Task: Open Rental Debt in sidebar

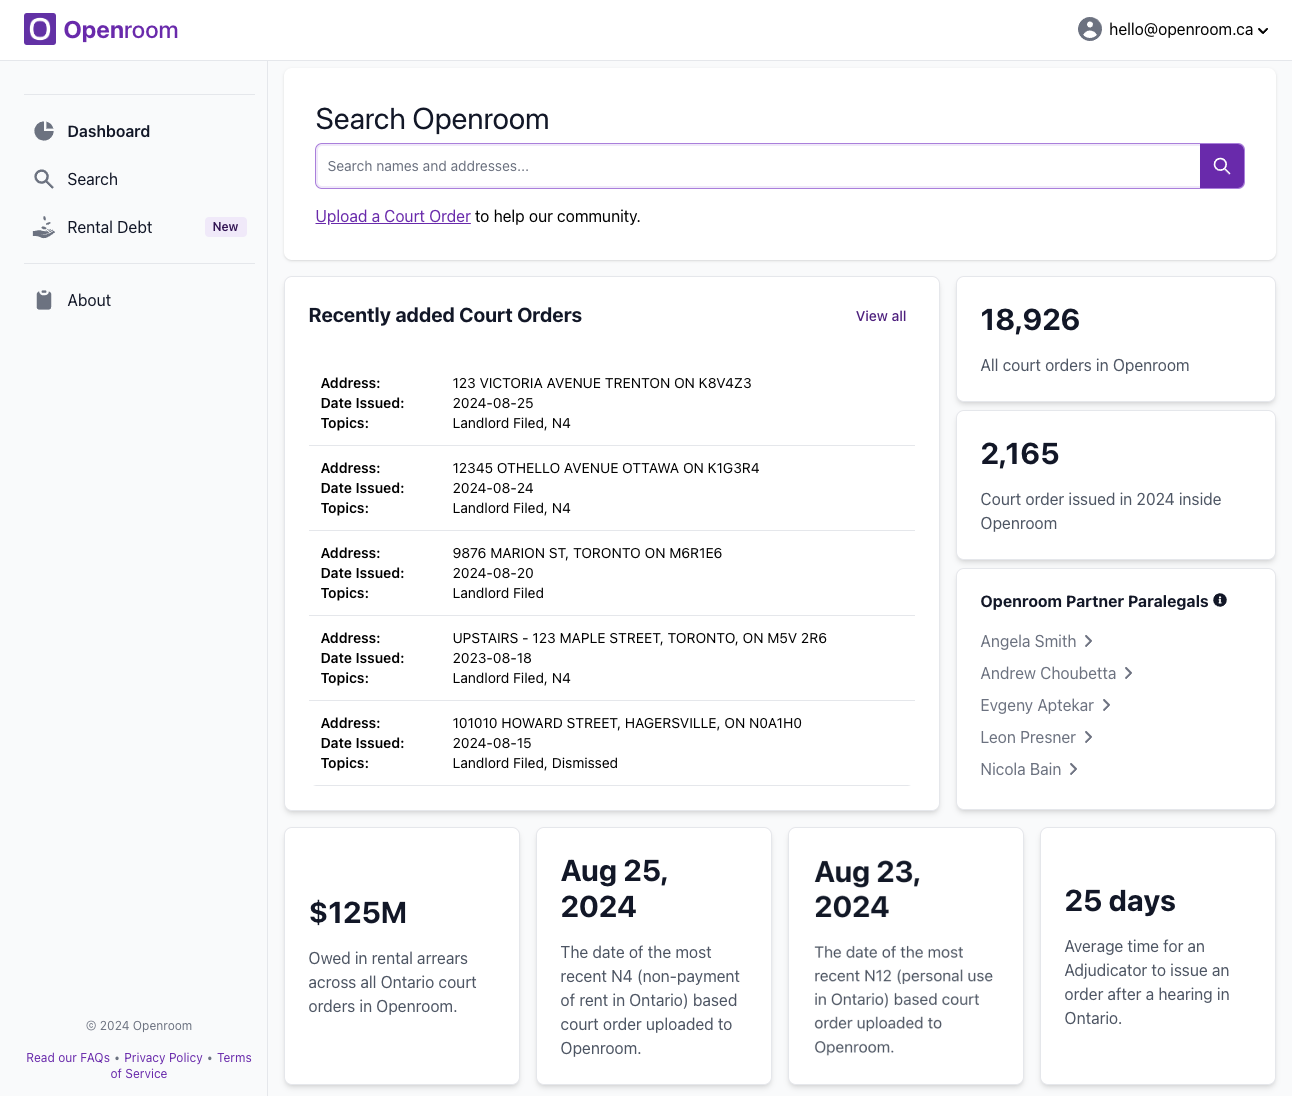Action: click(139, 227)
